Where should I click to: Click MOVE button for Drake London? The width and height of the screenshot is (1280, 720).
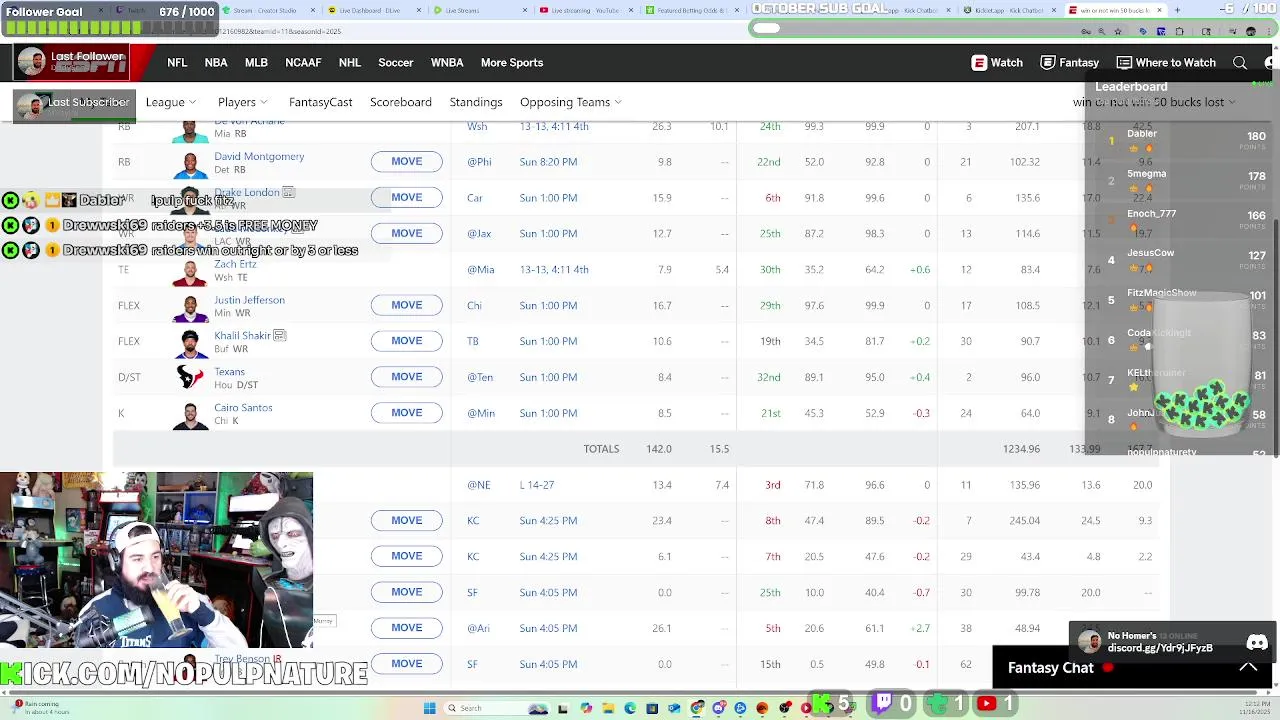point(407,198)
